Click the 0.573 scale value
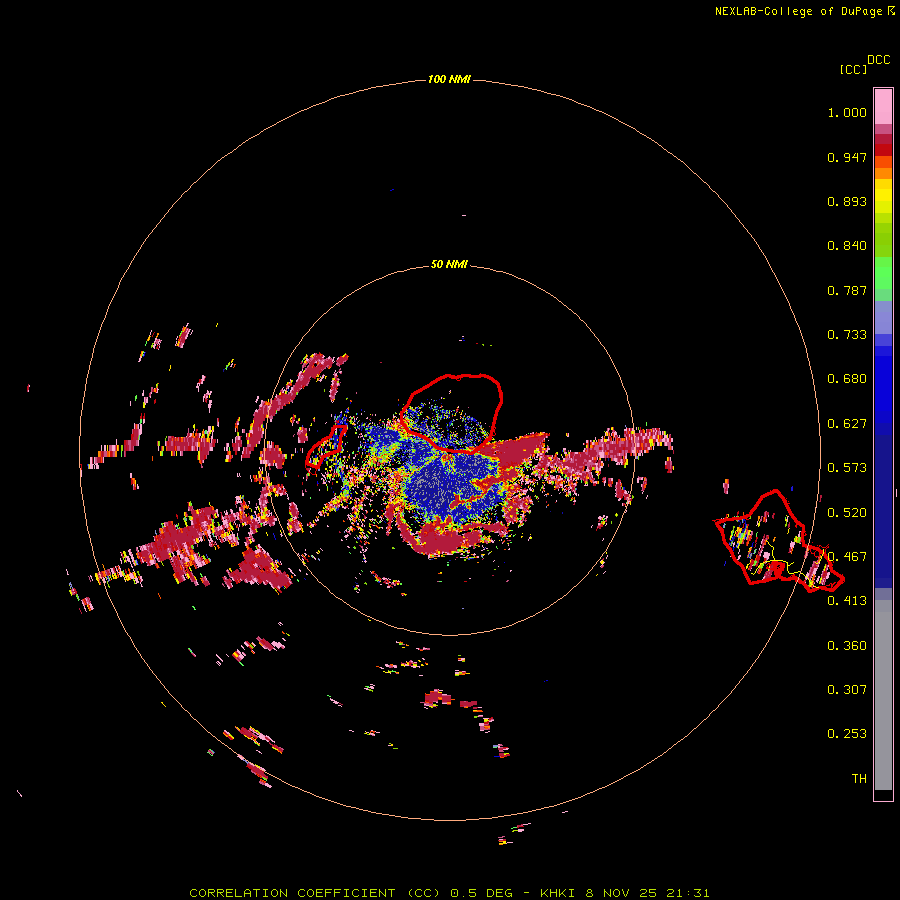Viewport: 900px width, 900px height. 847,468
